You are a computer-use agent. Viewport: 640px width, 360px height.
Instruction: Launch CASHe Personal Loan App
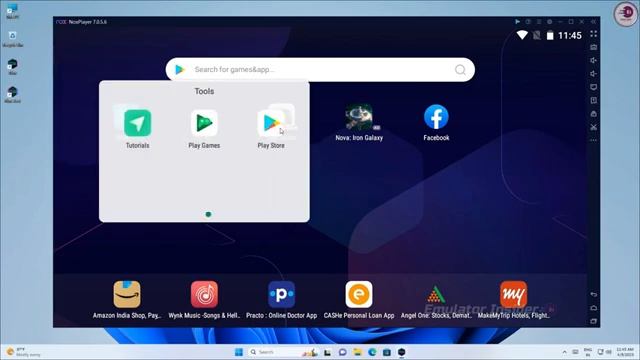coord(359,294)
